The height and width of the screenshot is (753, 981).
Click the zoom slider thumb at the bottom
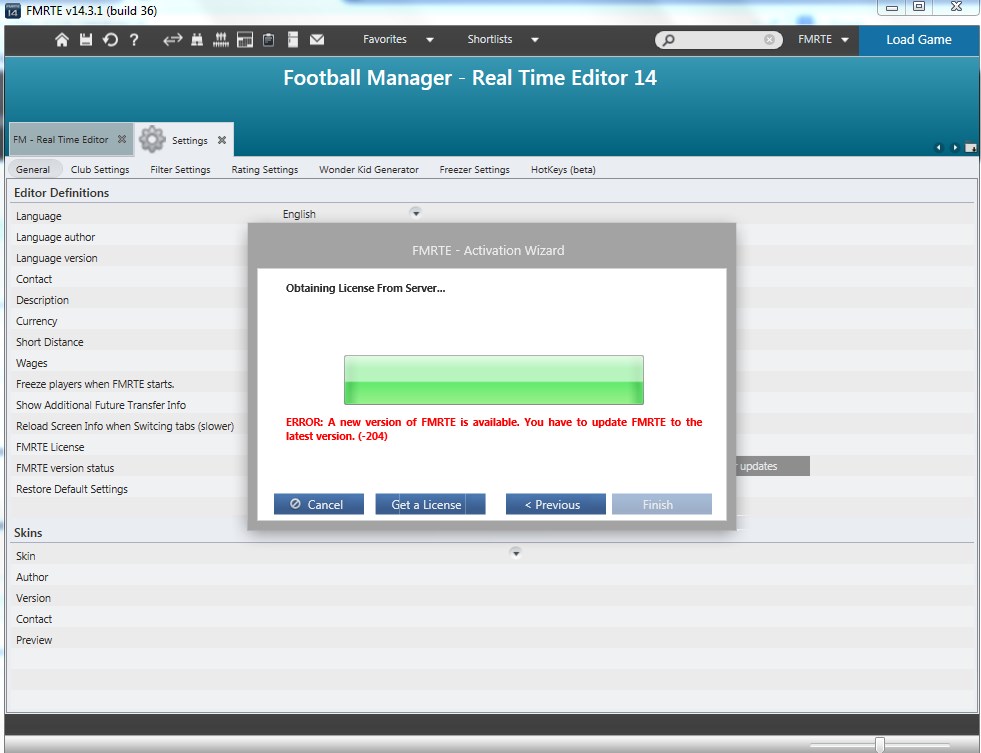click(880, 744)
